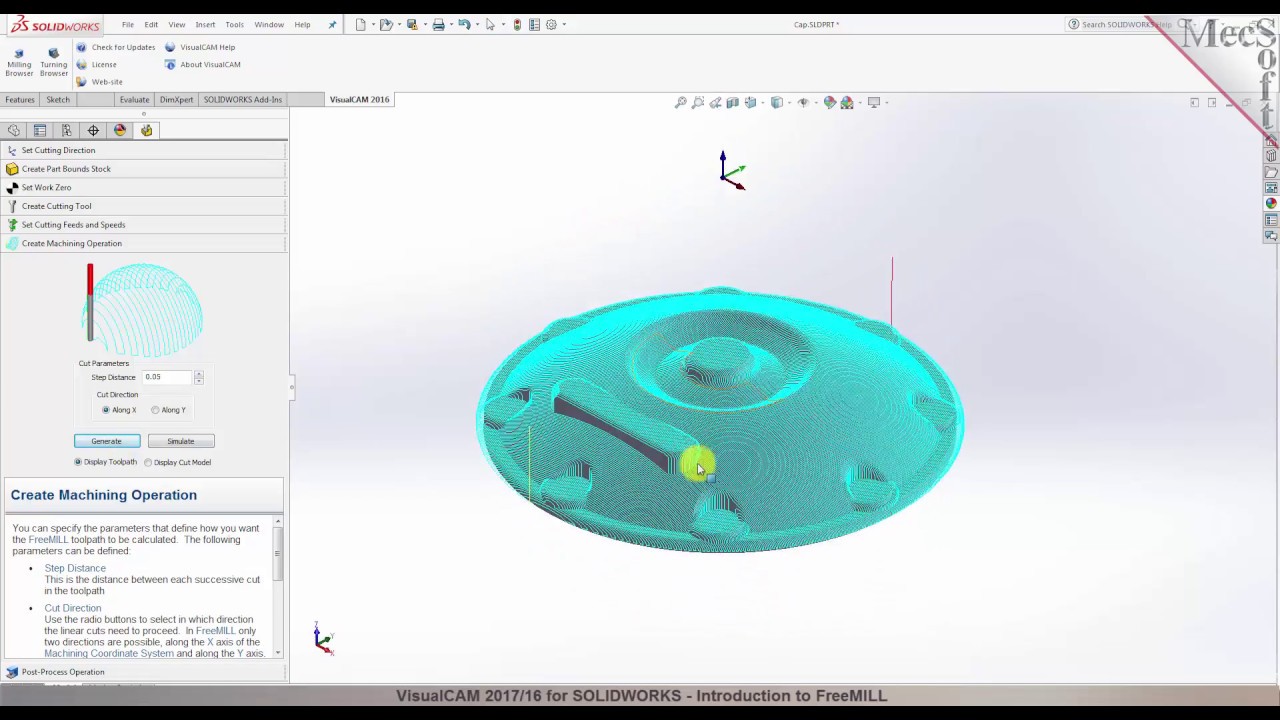
Task: Open the Turning Browser
Action: coord(54,62)
